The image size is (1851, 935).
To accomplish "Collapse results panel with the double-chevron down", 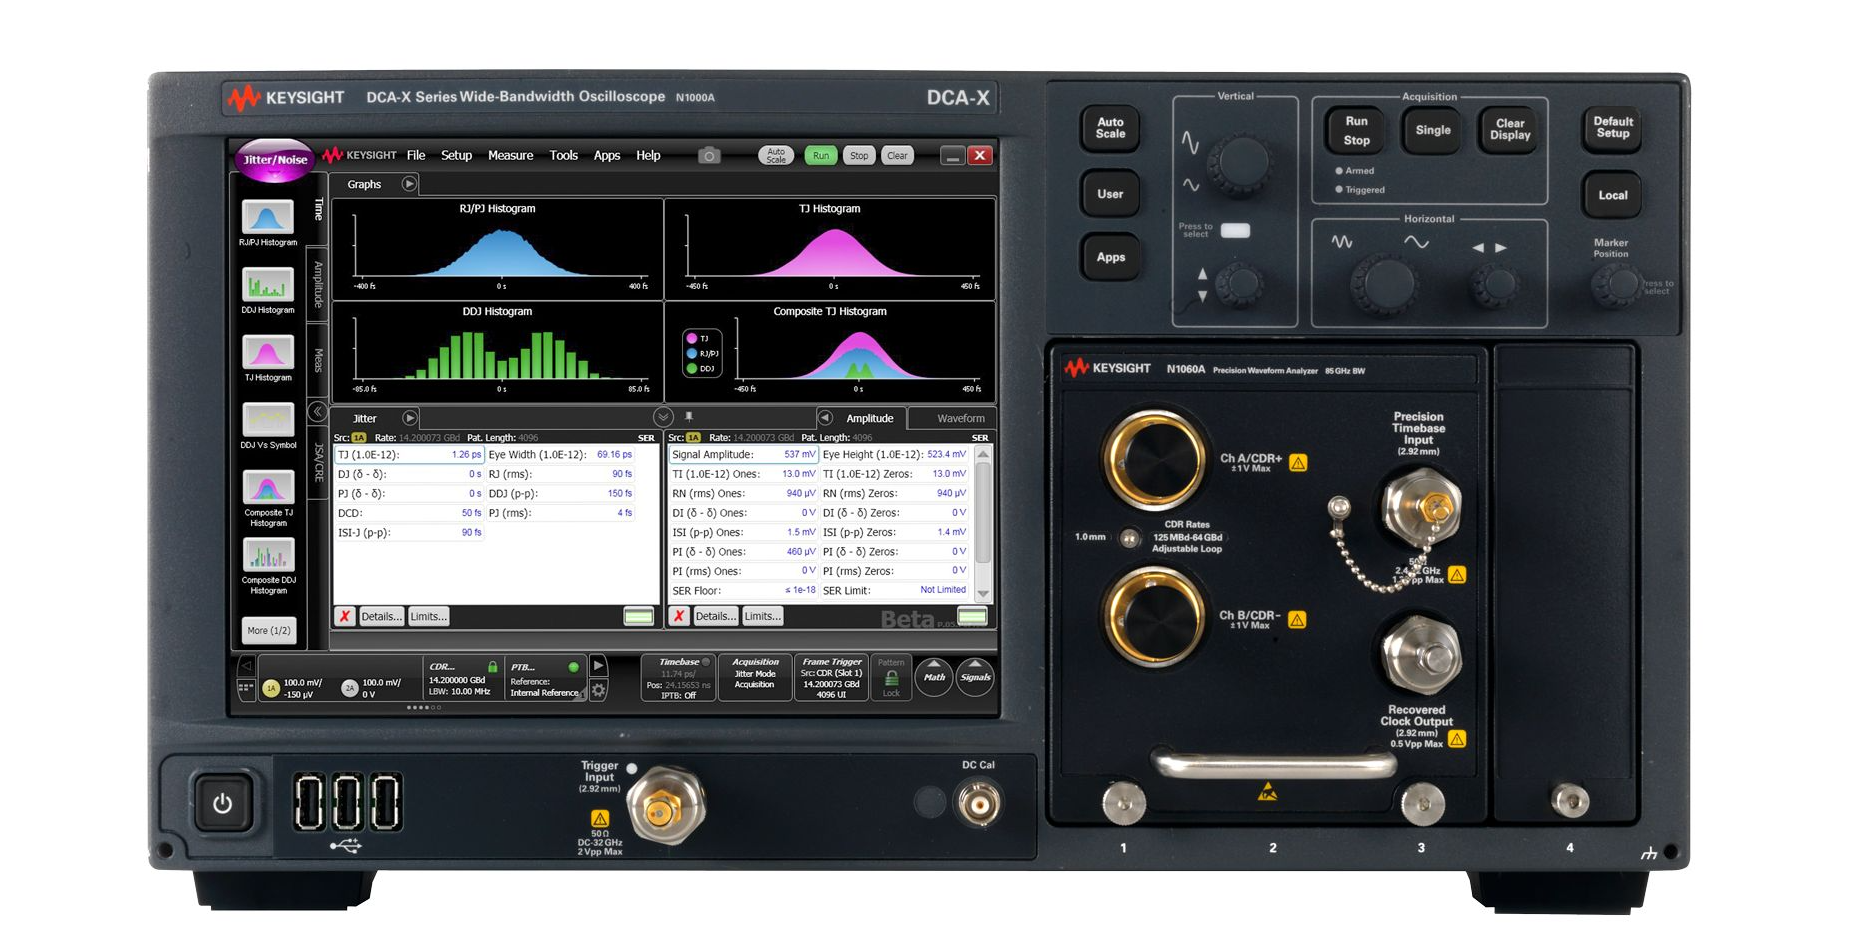I will (662, 417).
